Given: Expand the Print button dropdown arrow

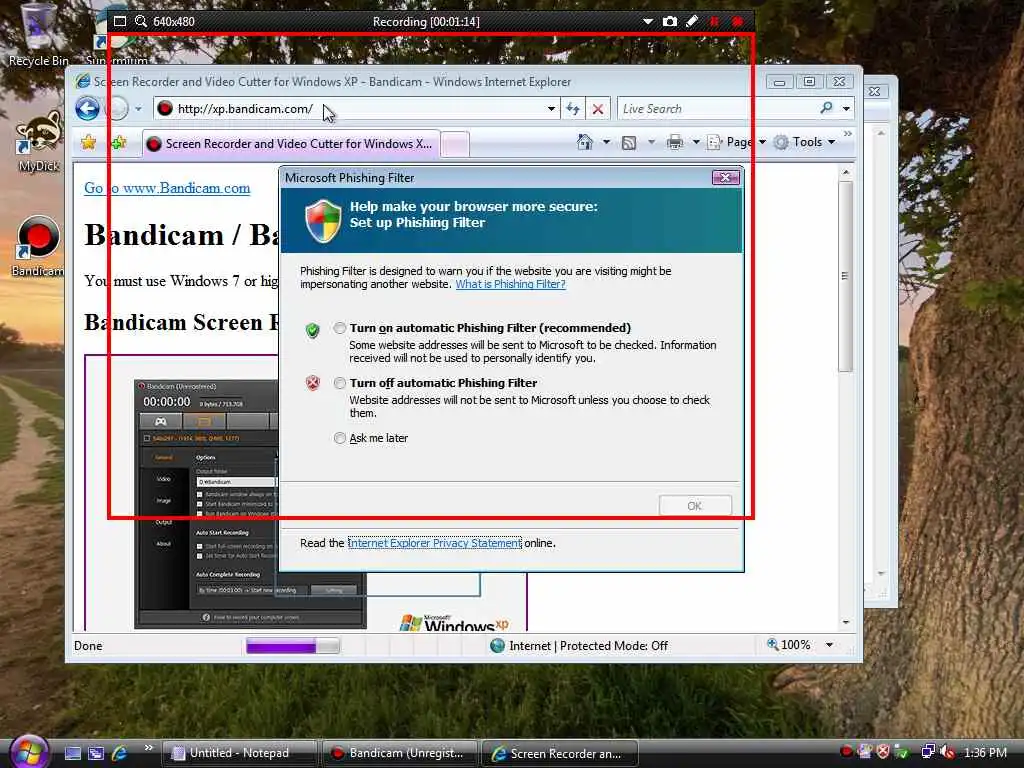Looking at the screenshot, I should click(x=696, y=142).
